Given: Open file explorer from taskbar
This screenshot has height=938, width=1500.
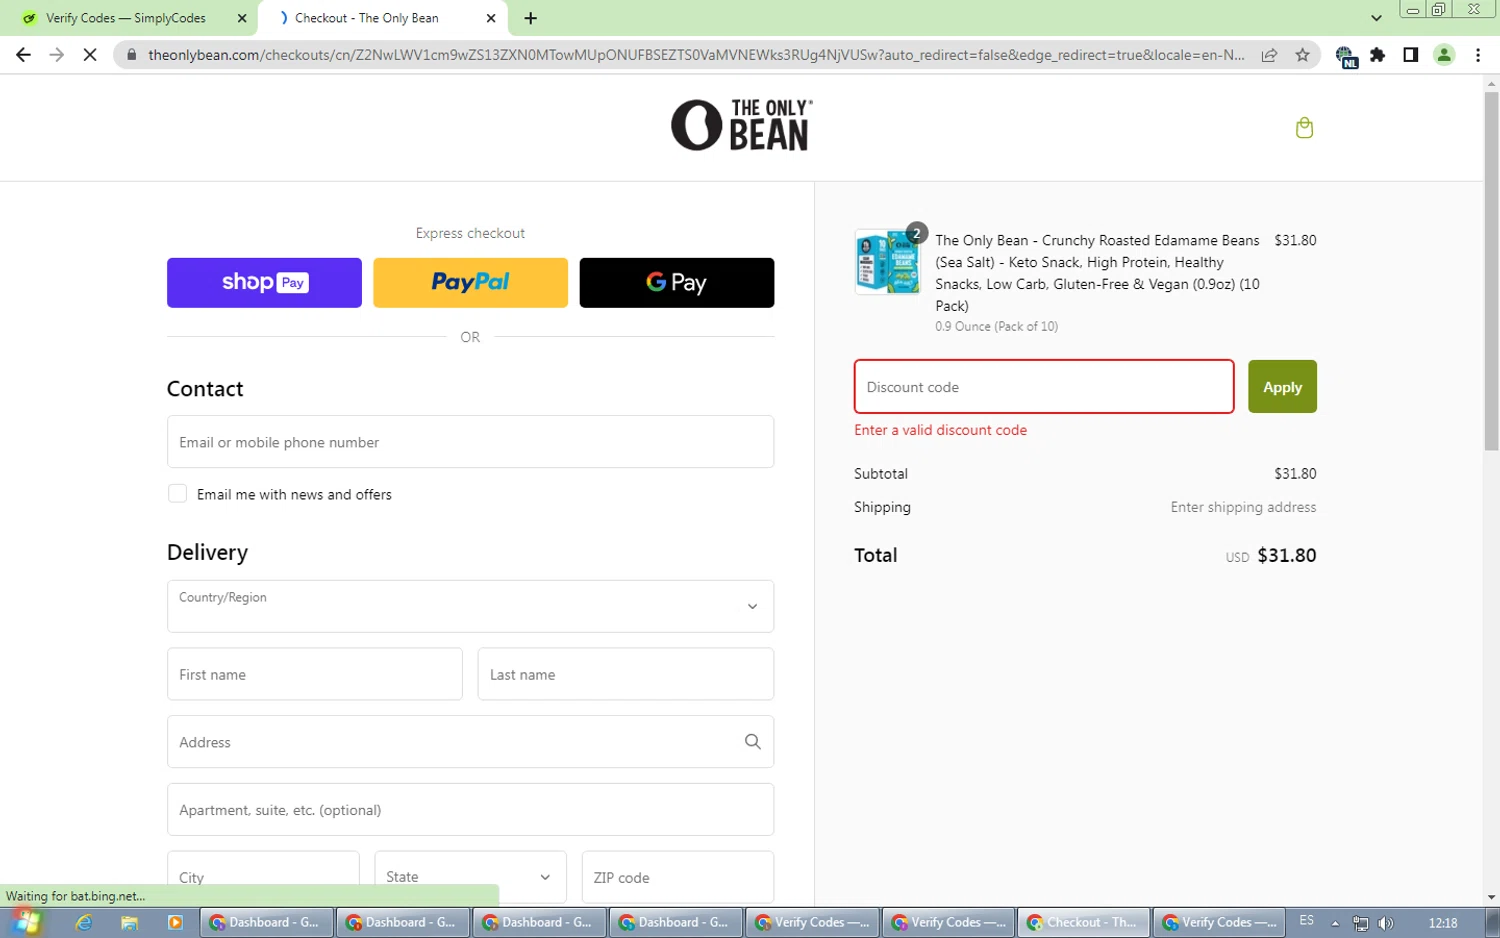Looking at the screenshot, I should click(129, 922).
